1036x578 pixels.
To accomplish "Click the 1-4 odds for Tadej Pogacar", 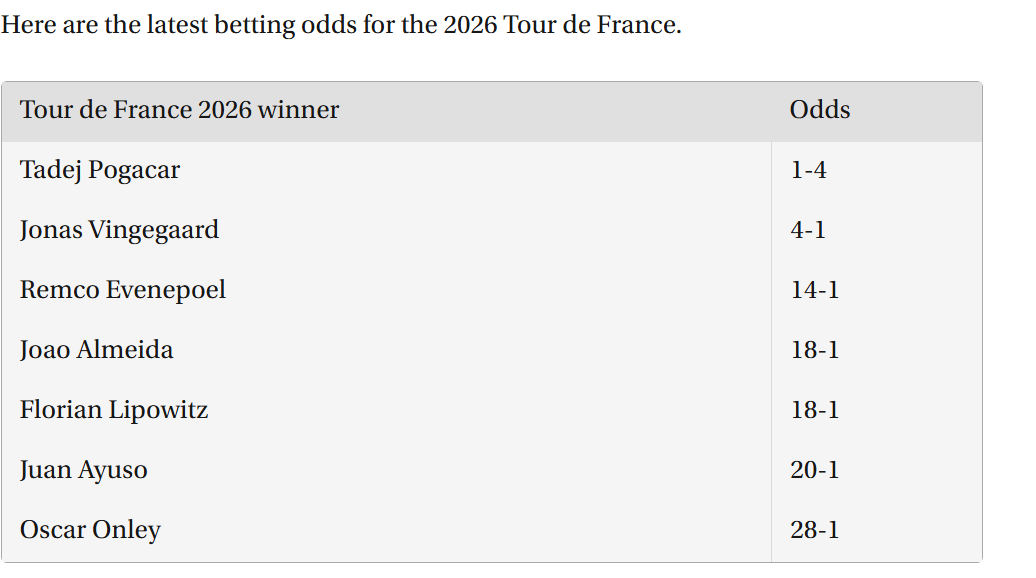I will (x=808, y=170).
